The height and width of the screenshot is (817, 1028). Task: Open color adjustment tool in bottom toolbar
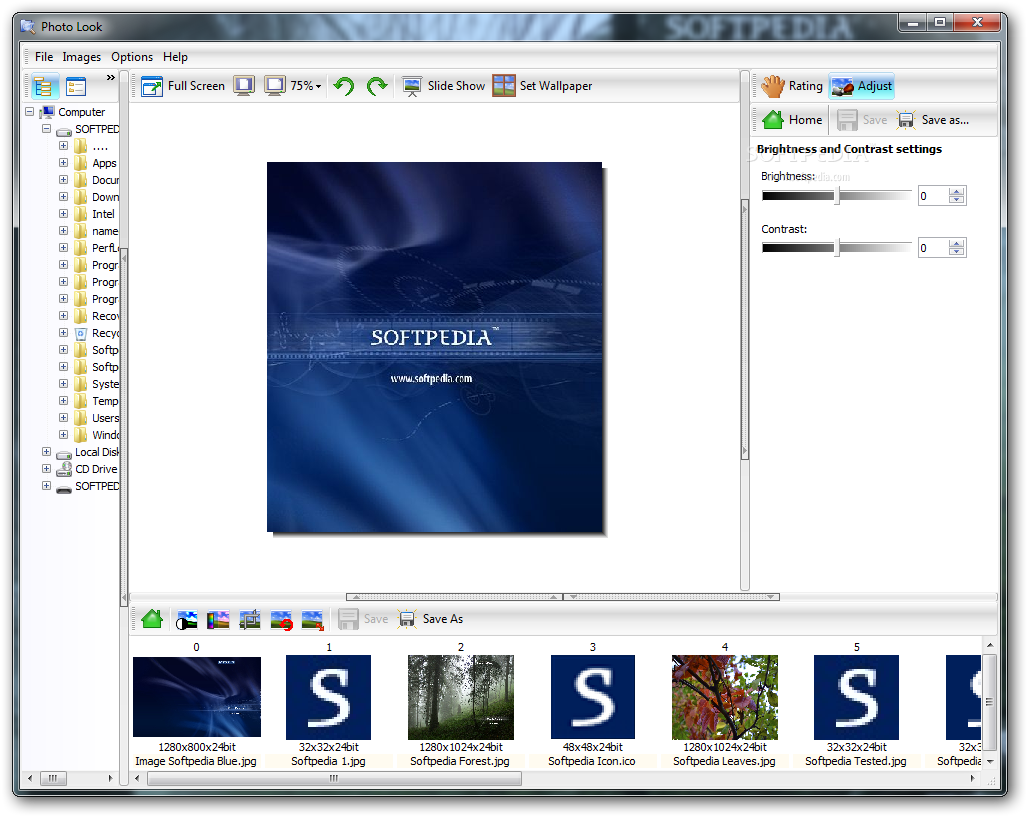(x=218, y=619)
